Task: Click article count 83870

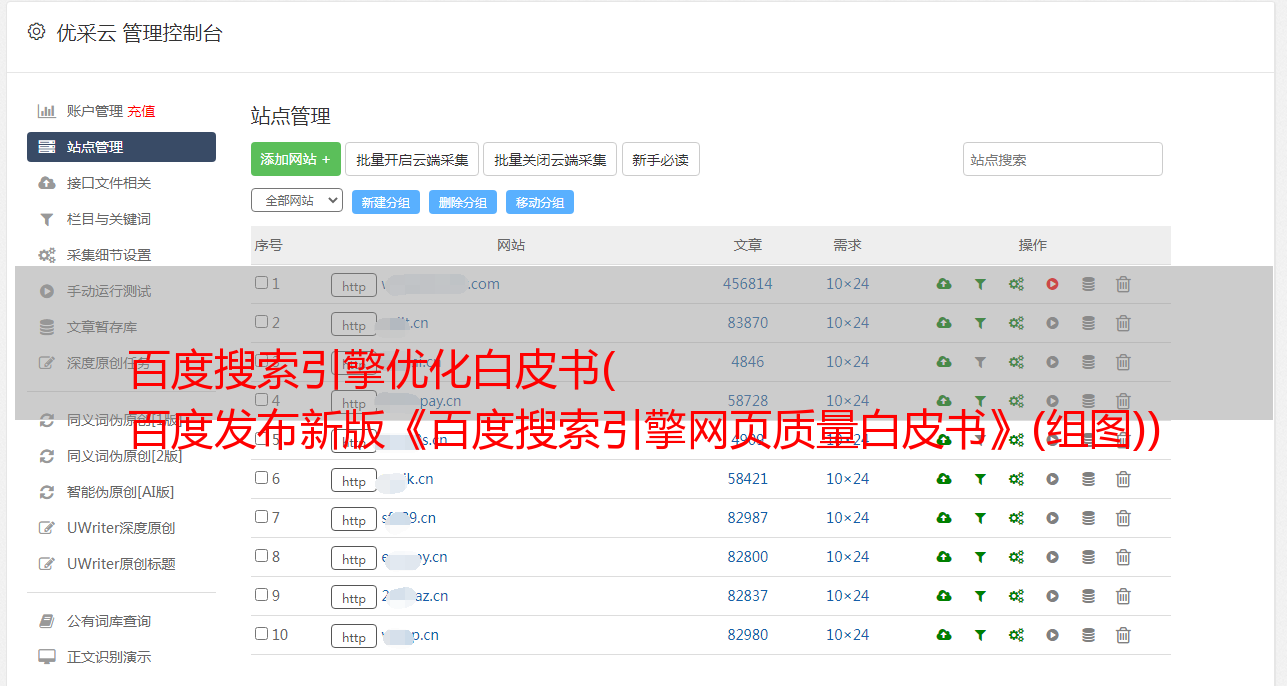Action: tap(748, 323)
